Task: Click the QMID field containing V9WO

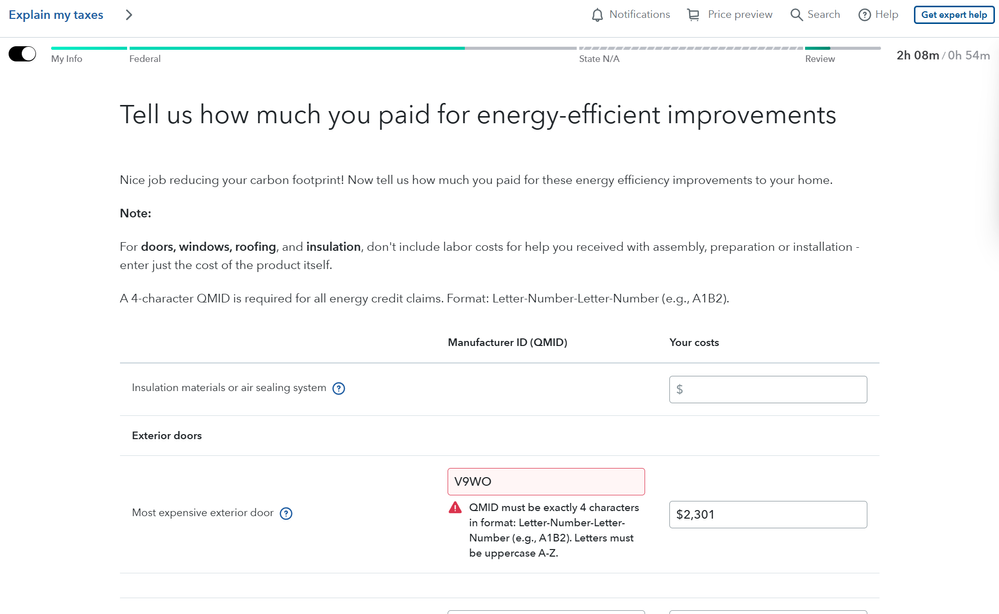Action: [x=546, y=481]
